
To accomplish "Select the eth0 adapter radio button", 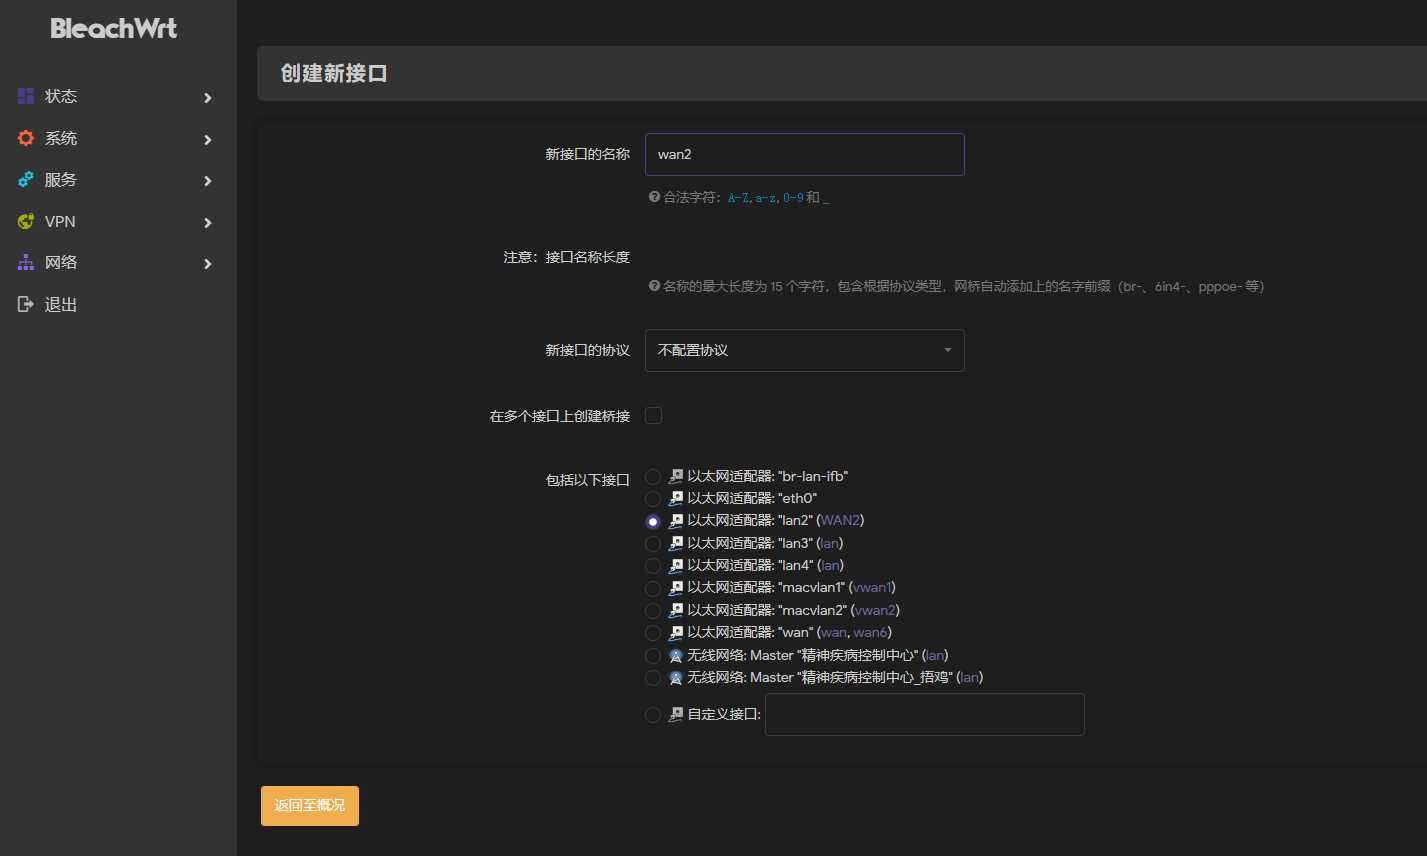I will coord(653,499).
